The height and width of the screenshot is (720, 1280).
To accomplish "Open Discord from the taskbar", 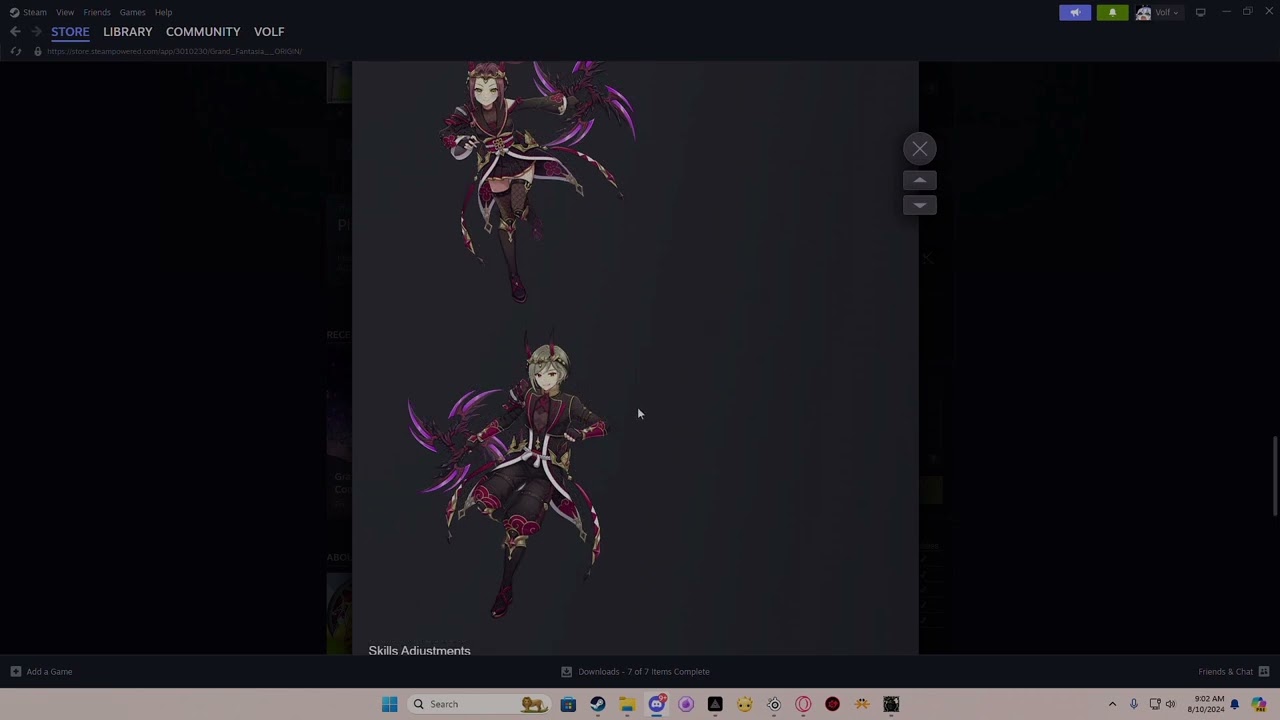I will click(x=657, y=704).
